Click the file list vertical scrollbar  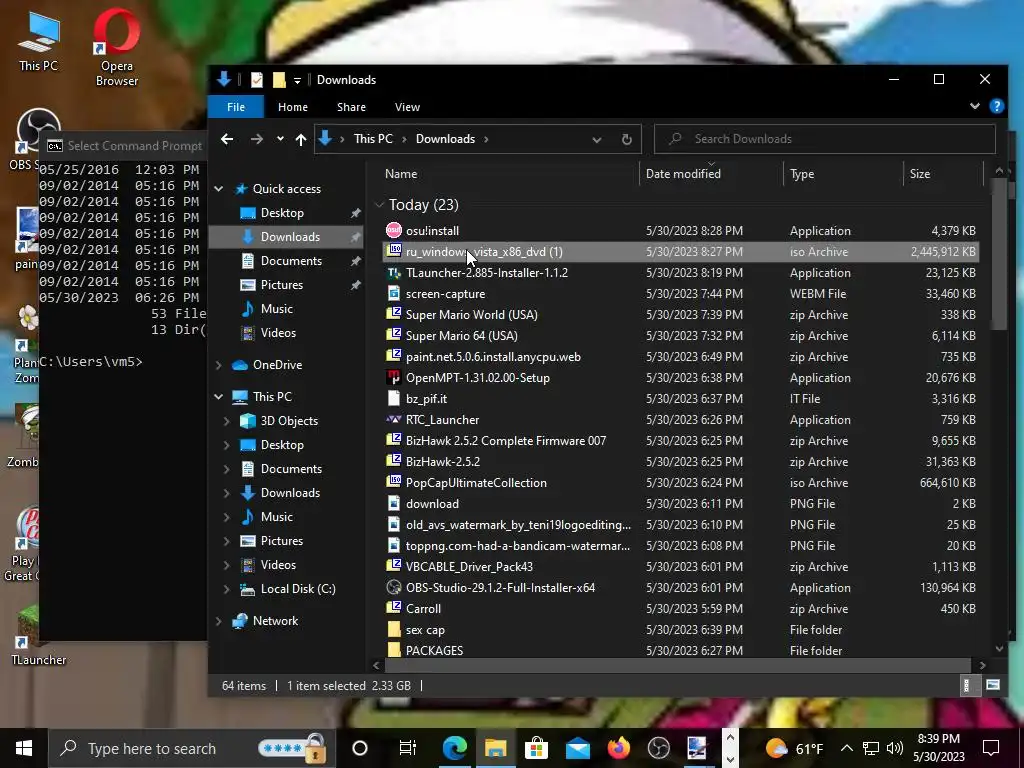(999, 255)
